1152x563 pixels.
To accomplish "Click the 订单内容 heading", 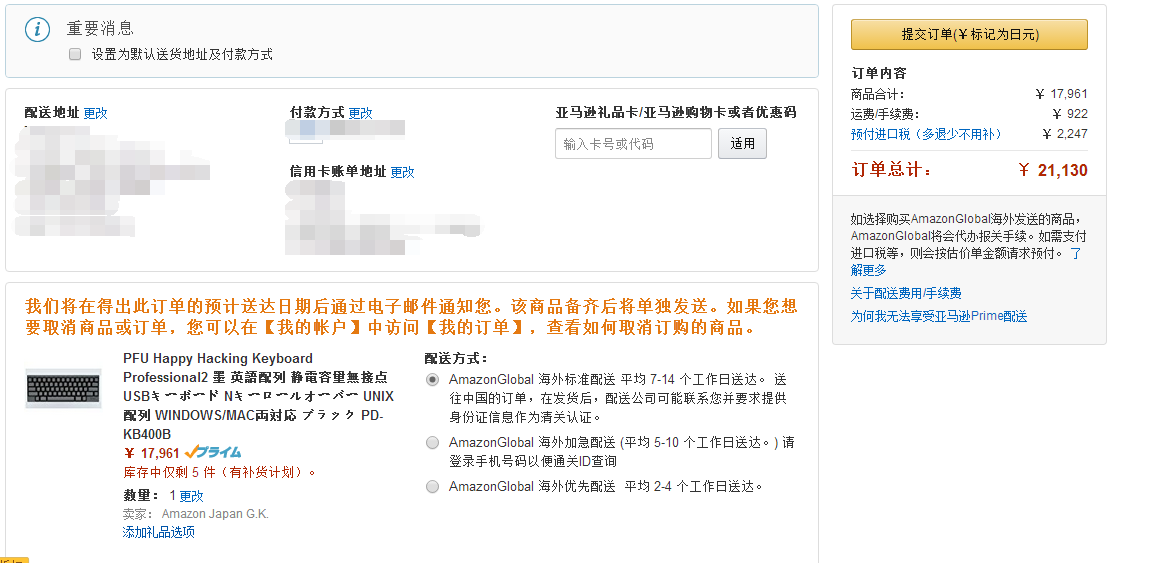I will [879, 73].
